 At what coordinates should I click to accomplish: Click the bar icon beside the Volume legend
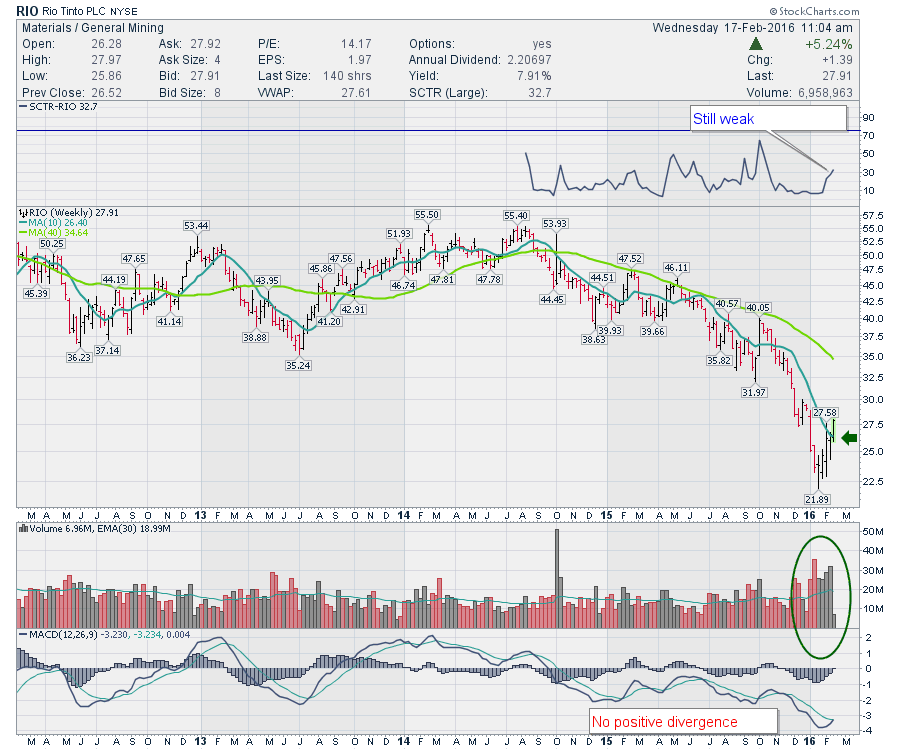click(x=24, y=529)
